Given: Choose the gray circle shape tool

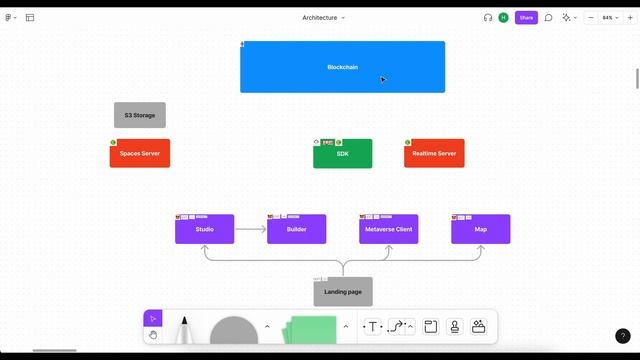Looking at the screenshot, I should coord(234,330).
